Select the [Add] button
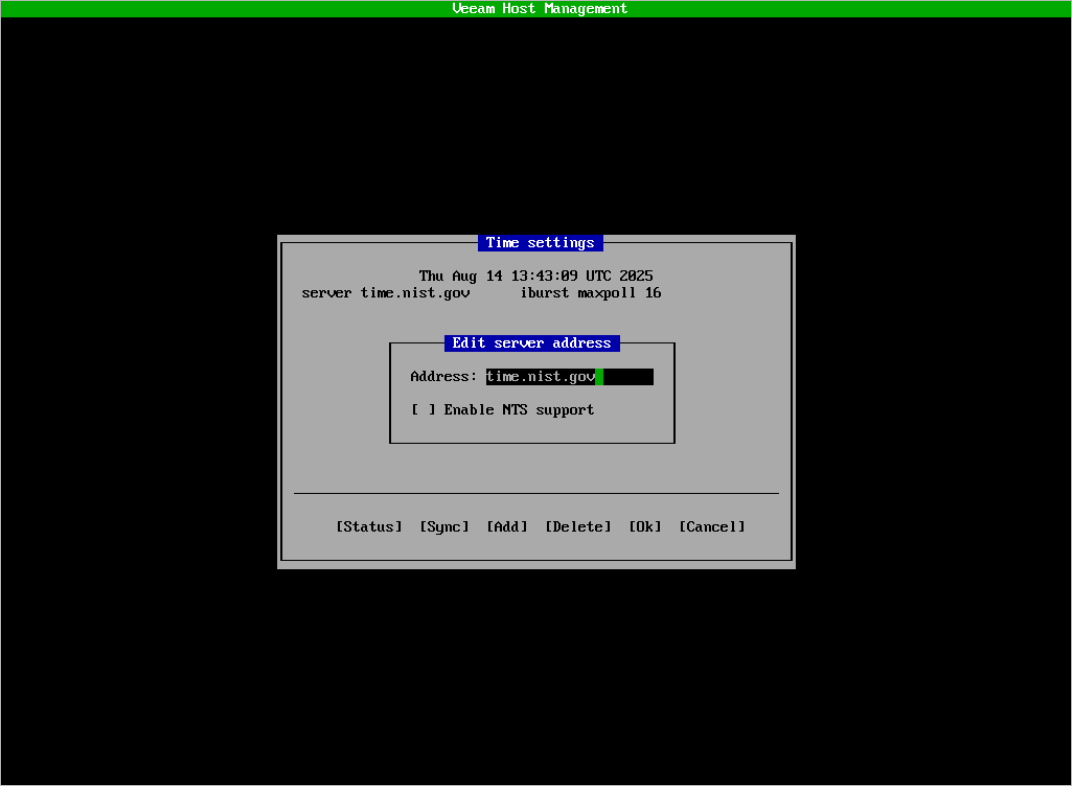The width and height of the screenshot is (1072, 786). click(x=507, y=527)
